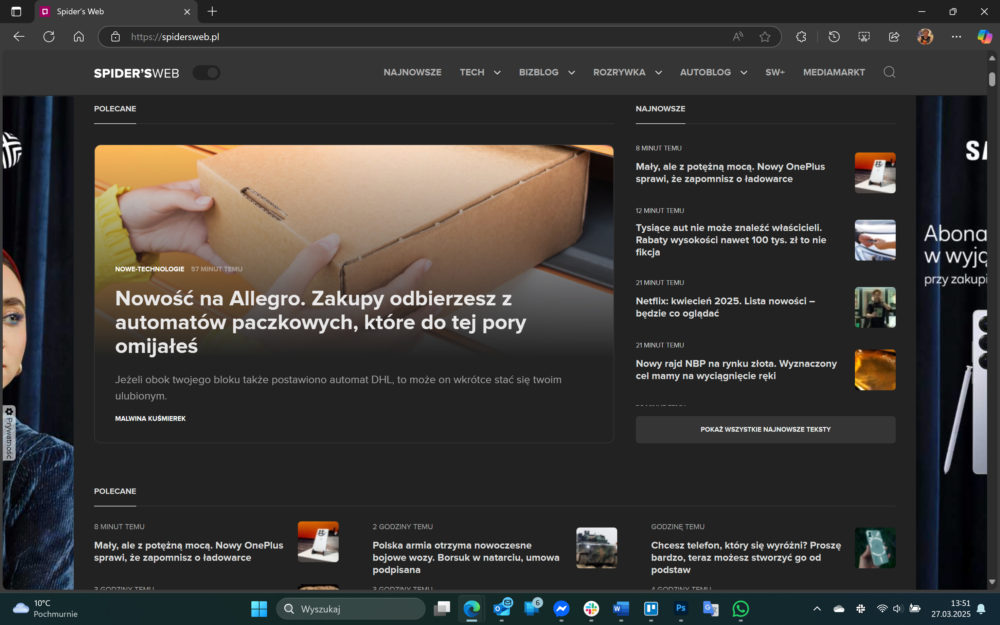Open the Windows Start menu
1000x625 pixels.
pos(259,609)
